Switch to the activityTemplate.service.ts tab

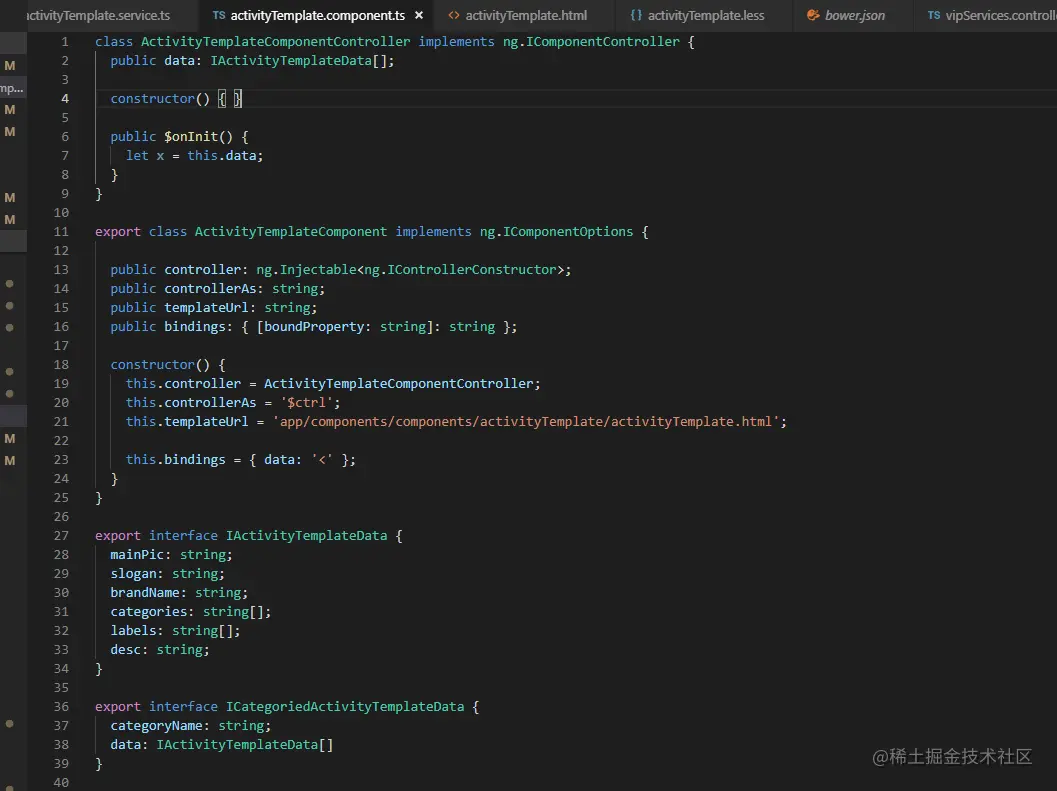[x=98, y=15]
